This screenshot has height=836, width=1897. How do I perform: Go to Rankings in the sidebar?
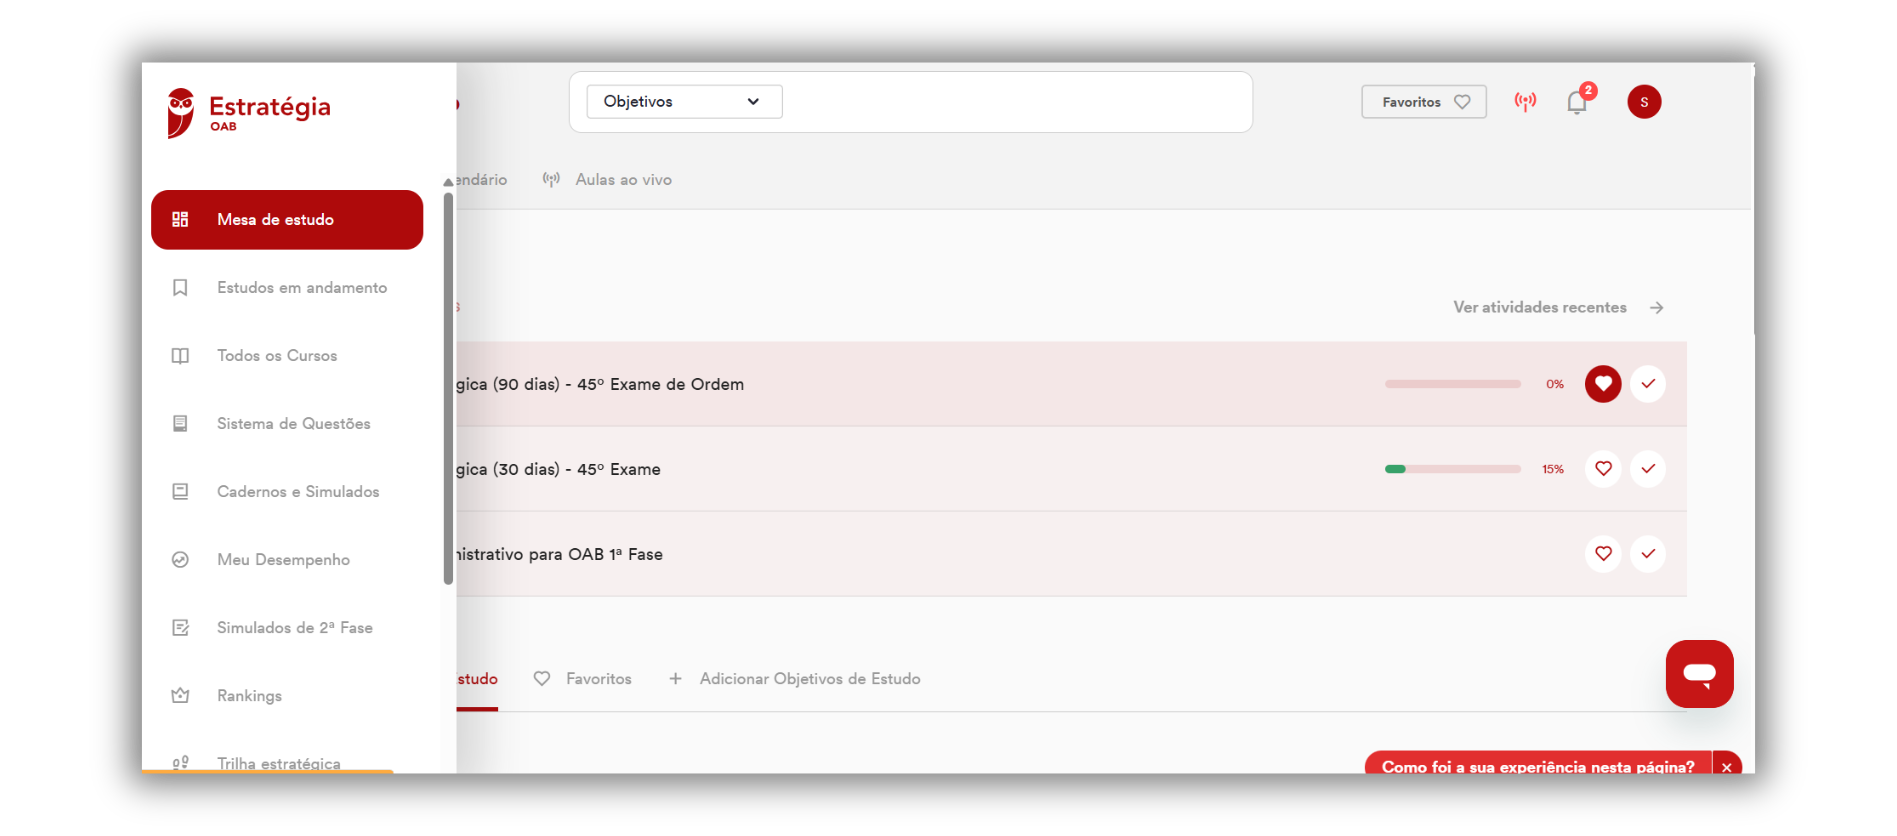(x=249, y=696)
